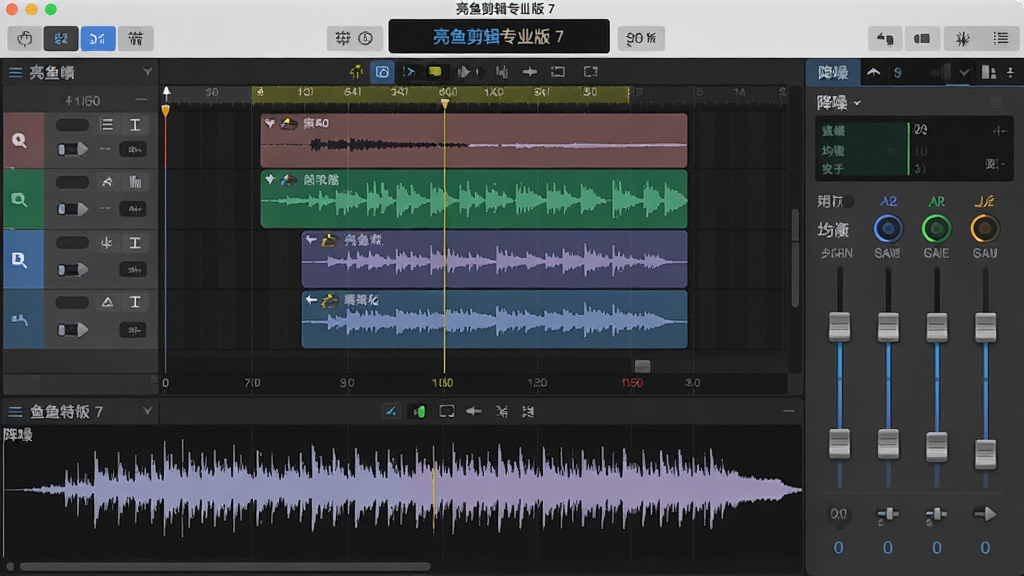Toggle the switch on the bottom blue track
1024x576 pixels.
(x=72, y=330)
